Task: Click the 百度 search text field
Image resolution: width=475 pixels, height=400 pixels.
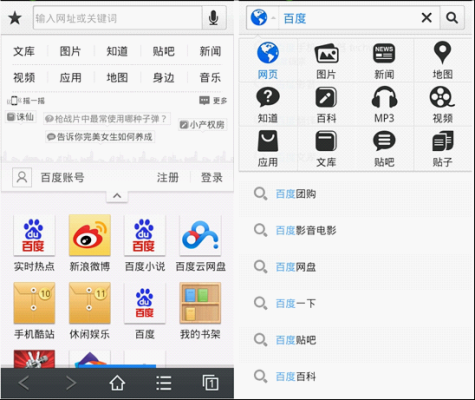Action: [x=347, y=18]
